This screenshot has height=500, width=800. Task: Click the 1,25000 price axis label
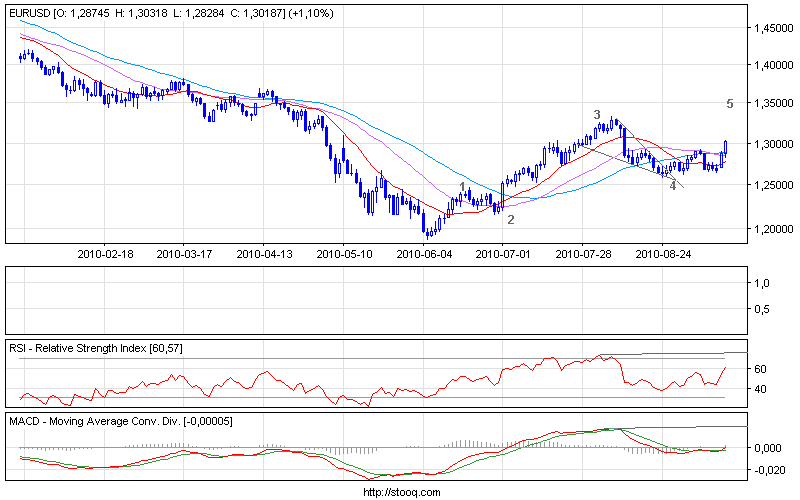774,185
